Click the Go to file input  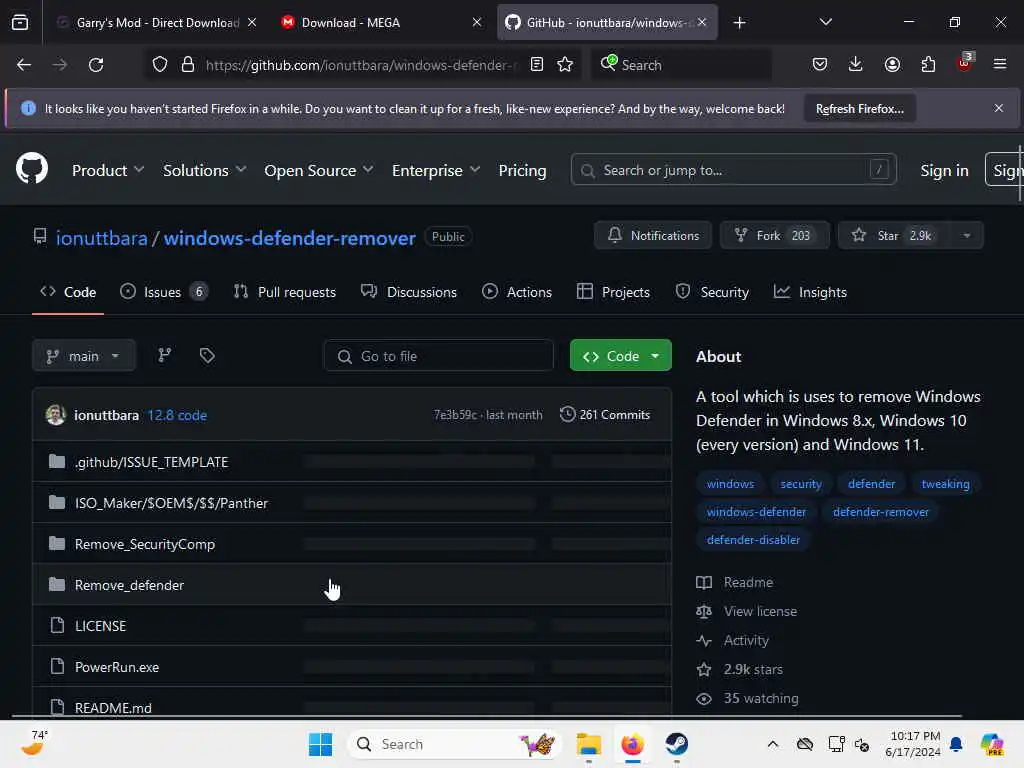point(438,355)
